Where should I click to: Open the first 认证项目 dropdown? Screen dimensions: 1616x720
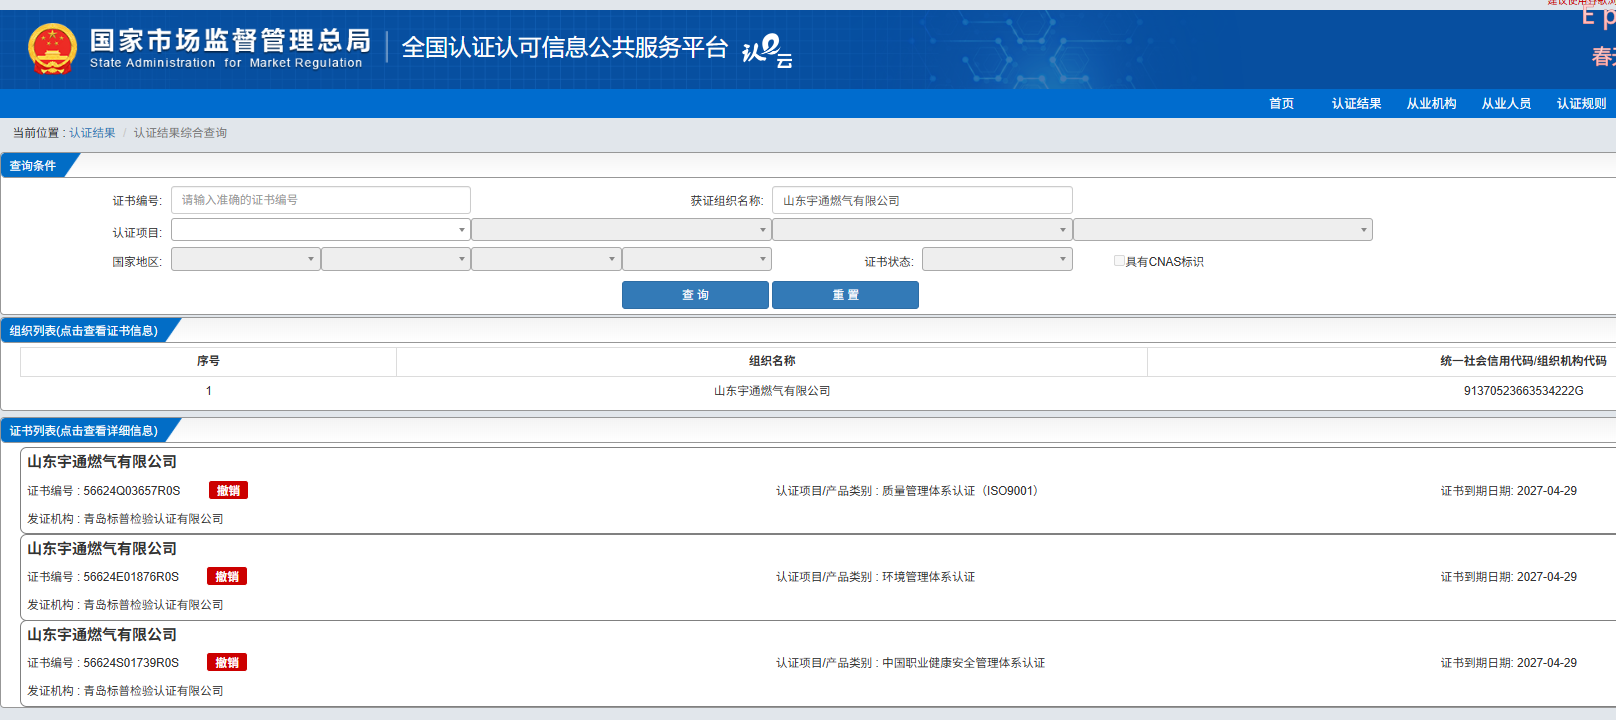tap(321, 230)
